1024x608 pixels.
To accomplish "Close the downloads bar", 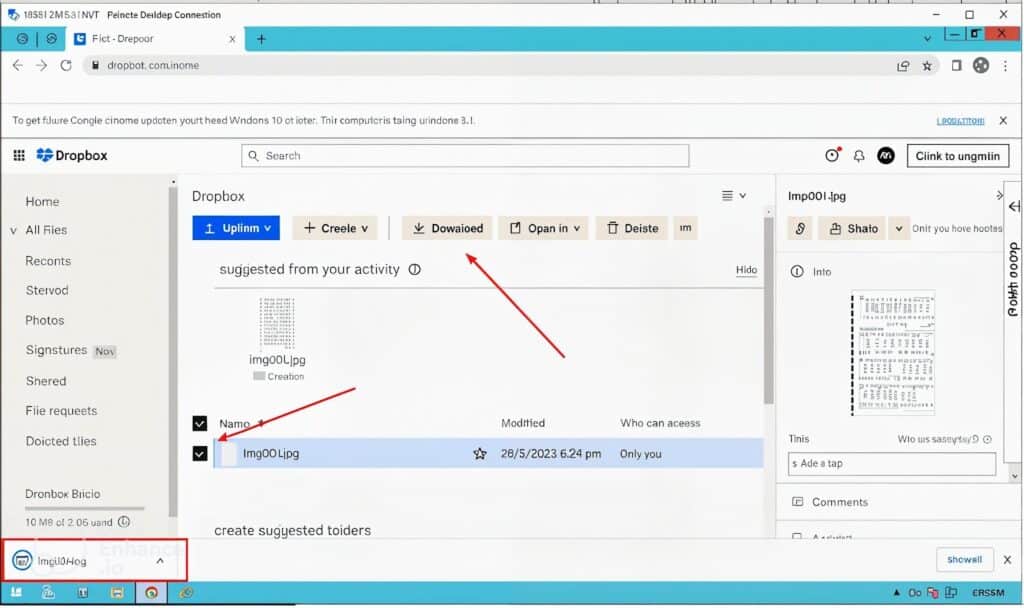I will click(1007, 560).
